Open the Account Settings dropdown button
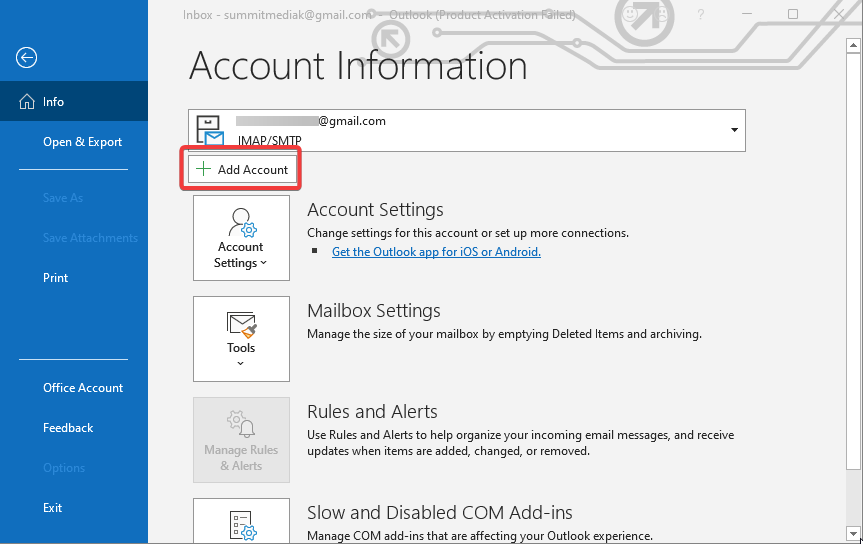863x544 pixels. tap(241, 238)
